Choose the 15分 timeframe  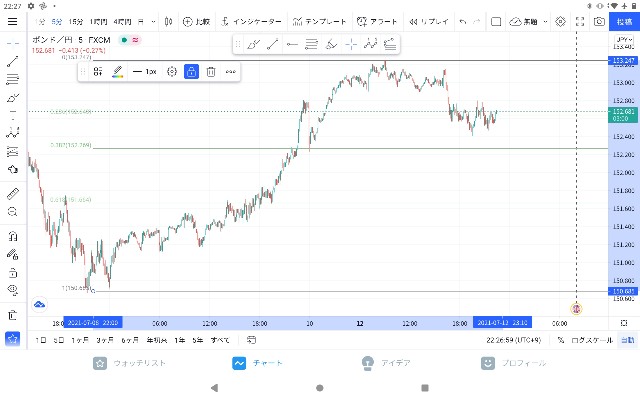76,22
